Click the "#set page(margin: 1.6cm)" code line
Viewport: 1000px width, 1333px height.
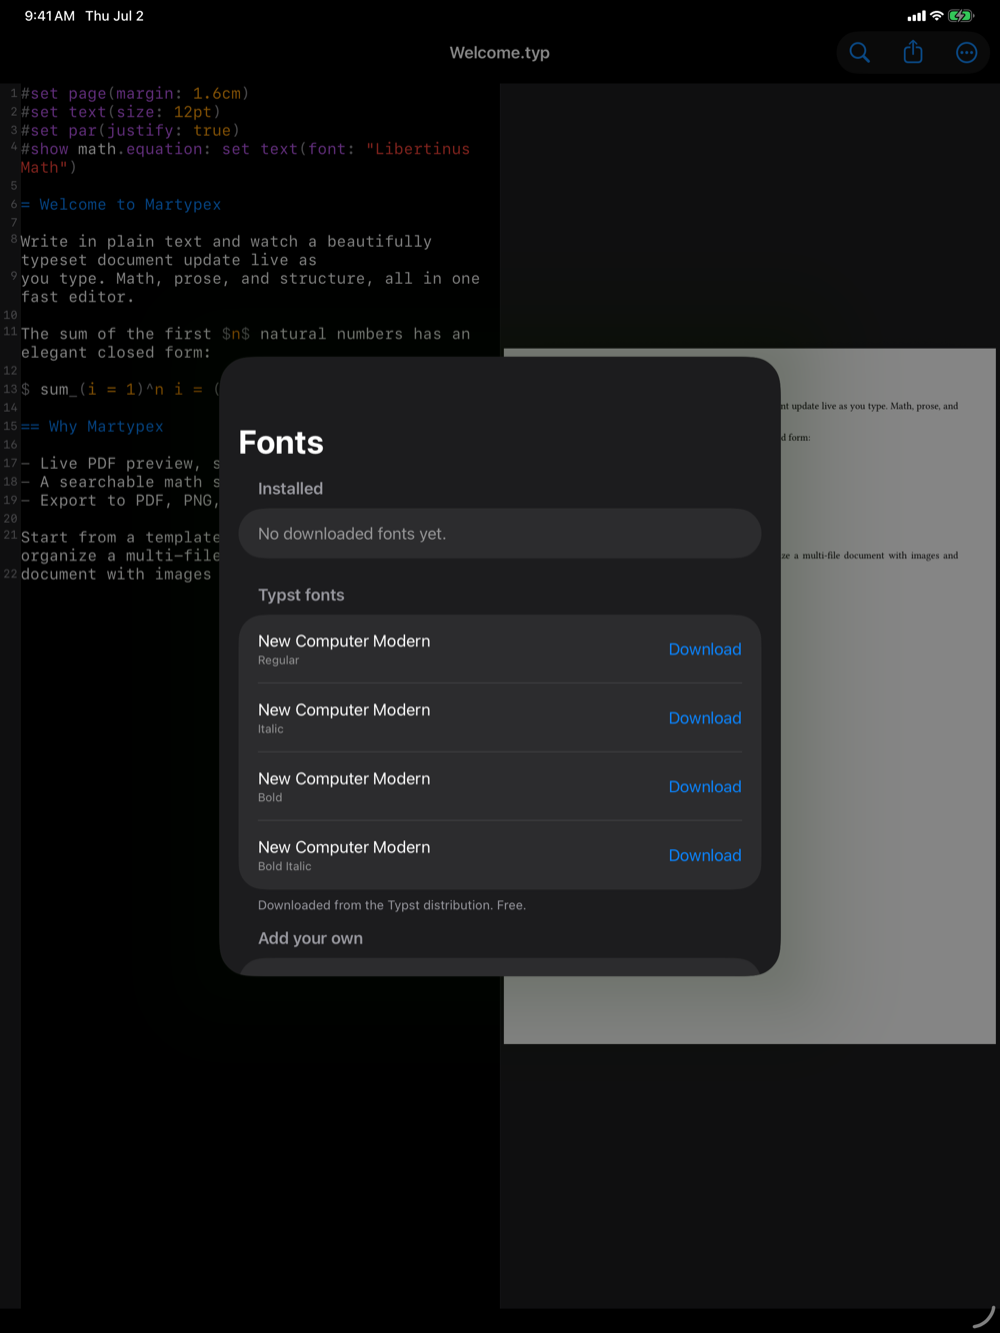[x=135, y=94]
